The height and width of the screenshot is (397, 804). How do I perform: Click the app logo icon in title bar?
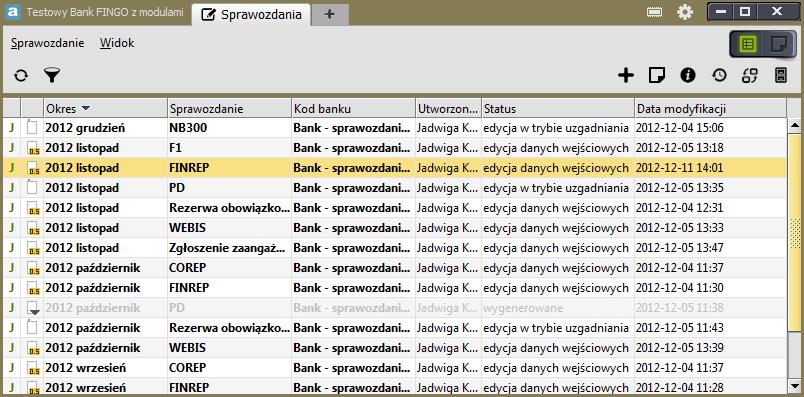coord(12,12)
